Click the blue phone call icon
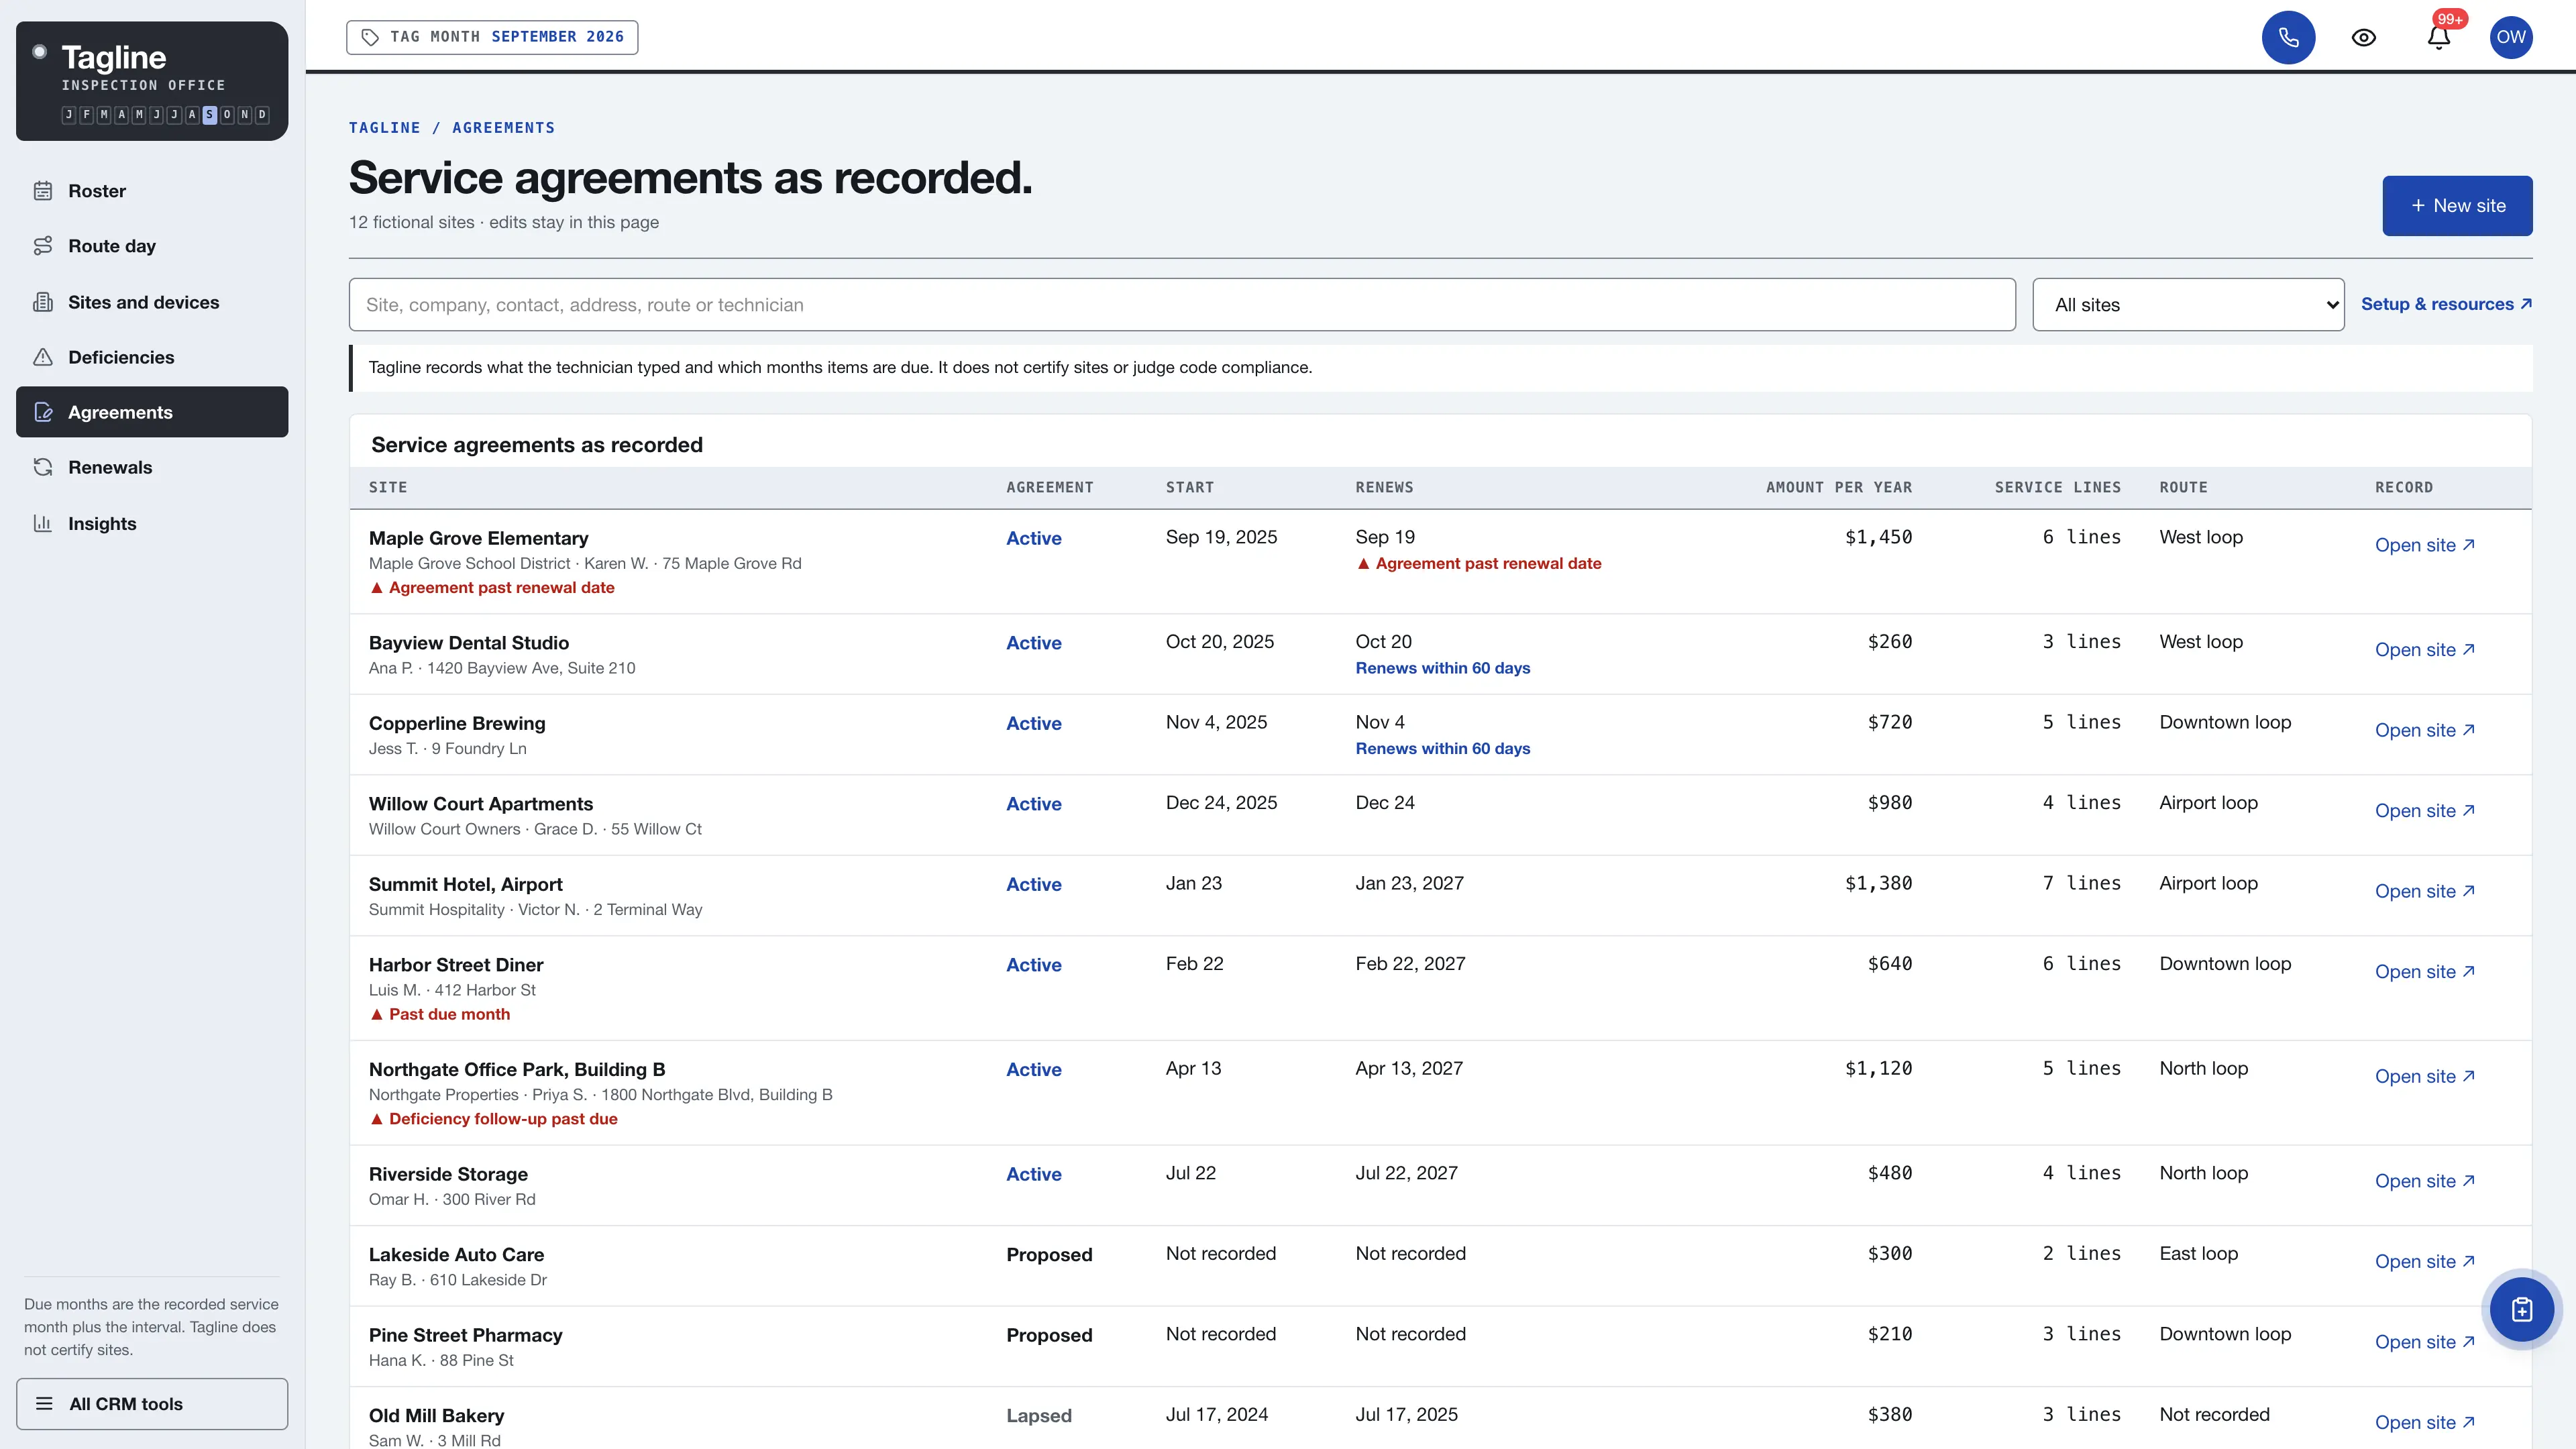Image resolution: width=2576 pixels, height=1449 pixels. pos(2288,38)
